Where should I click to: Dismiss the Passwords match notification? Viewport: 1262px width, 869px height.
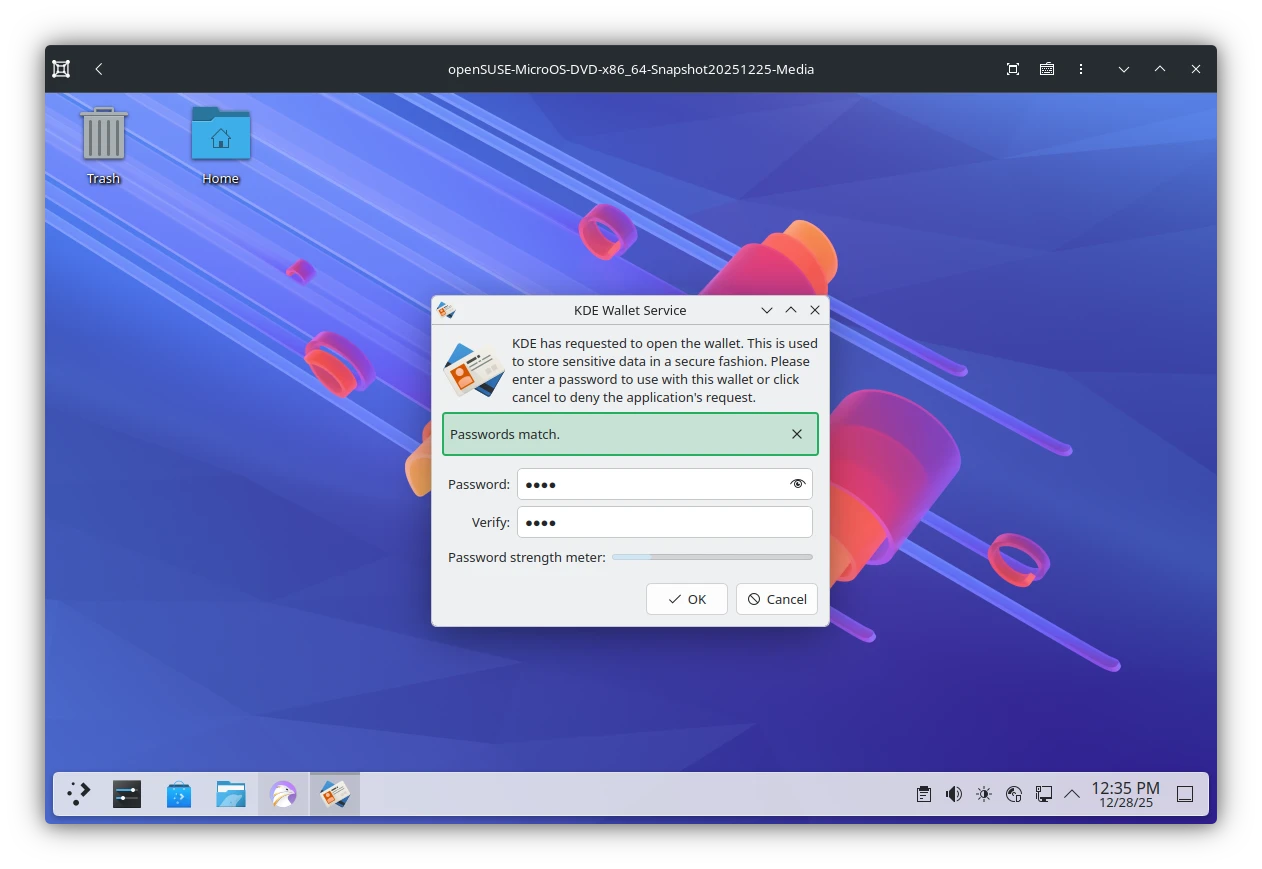point(797,434)
